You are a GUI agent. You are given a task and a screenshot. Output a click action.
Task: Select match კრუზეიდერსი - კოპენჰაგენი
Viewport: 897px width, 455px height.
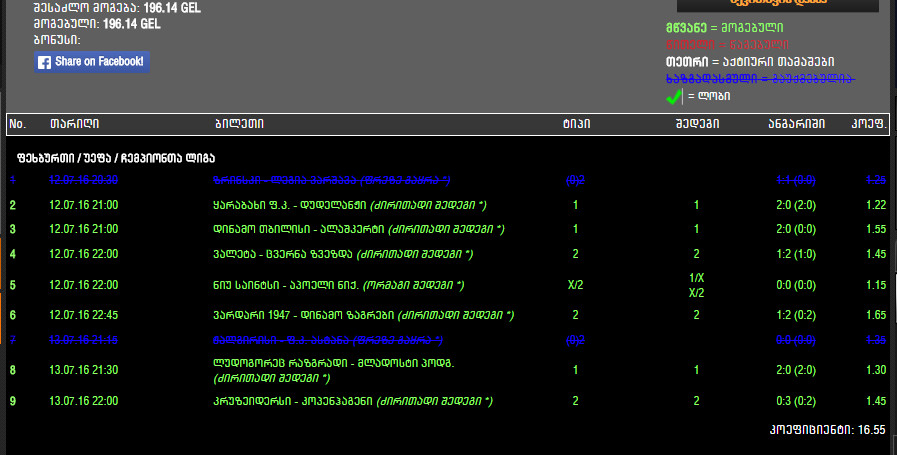pos(352,401)
